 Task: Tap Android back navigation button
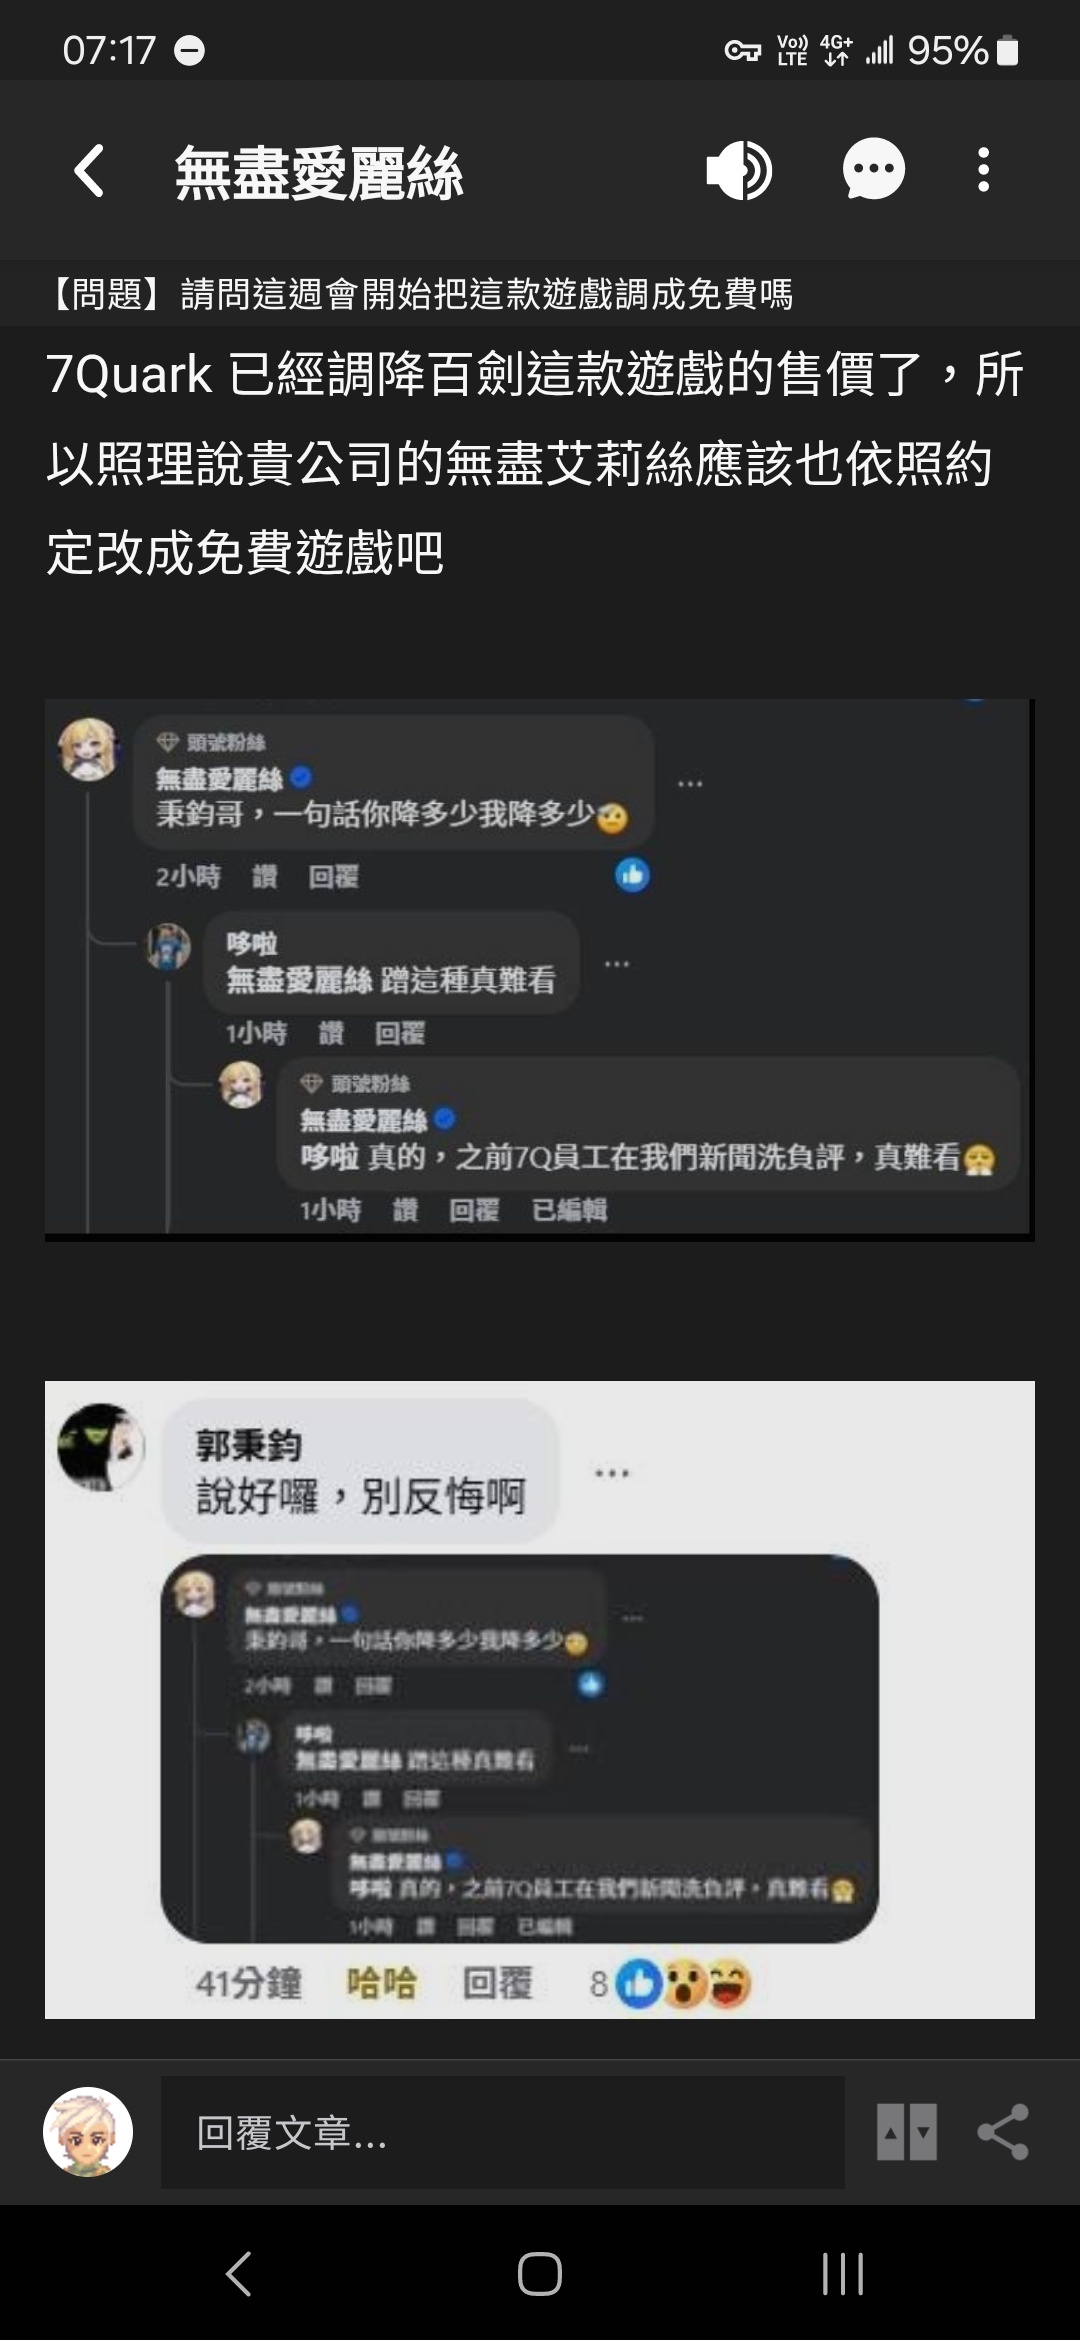[238, 2273]
